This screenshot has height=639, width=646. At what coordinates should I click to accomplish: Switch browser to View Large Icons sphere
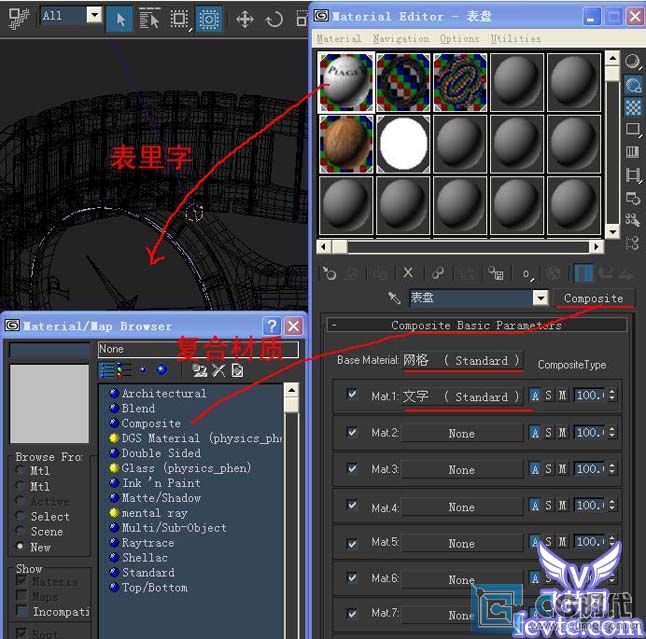pyautogui.click(x=162, y=370)
